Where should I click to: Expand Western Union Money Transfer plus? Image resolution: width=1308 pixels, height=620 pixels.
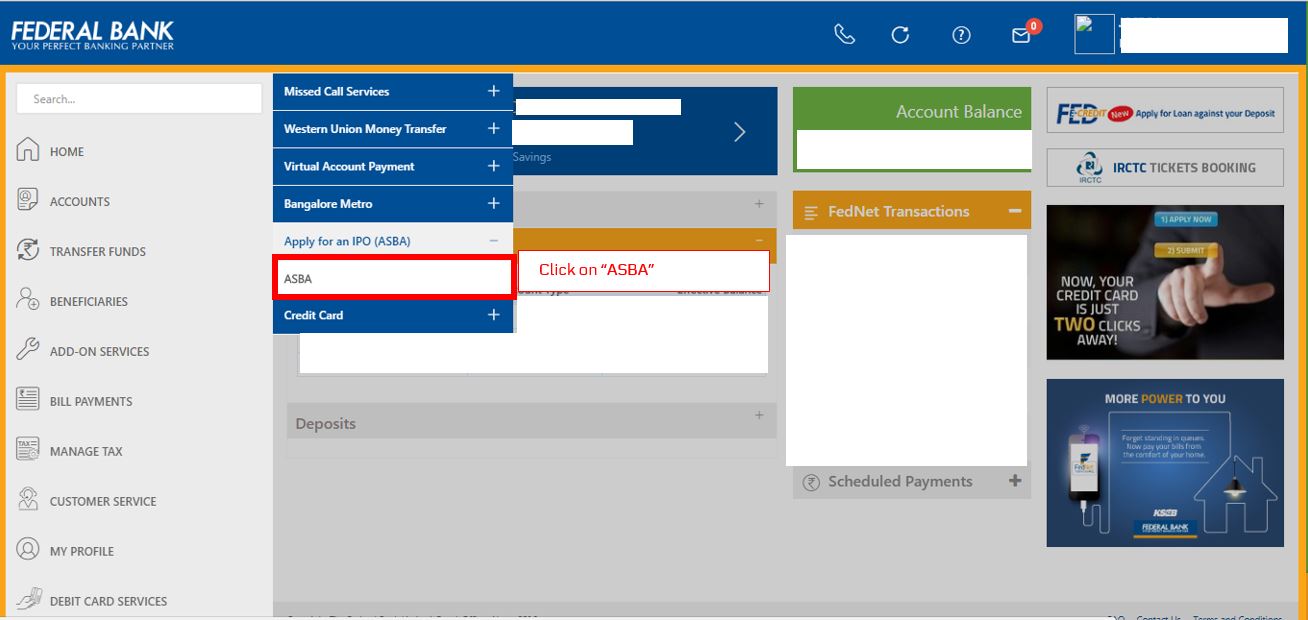tap(493, 128)
